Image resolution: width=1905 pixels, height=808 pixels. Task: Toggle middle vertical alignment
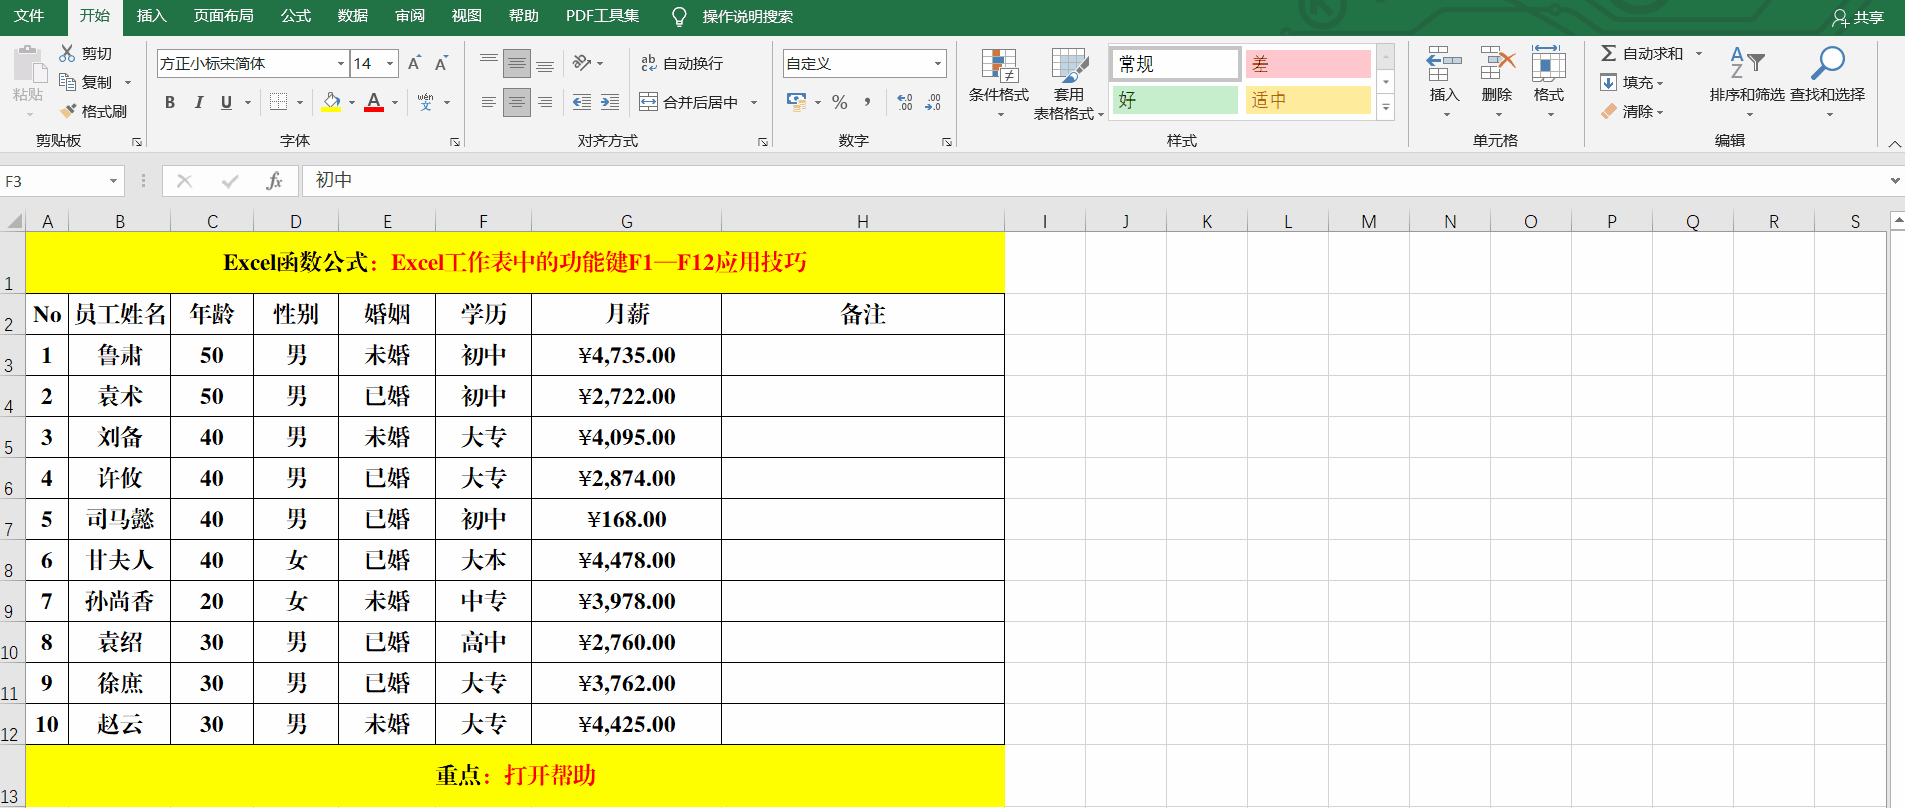pos(517,63)
